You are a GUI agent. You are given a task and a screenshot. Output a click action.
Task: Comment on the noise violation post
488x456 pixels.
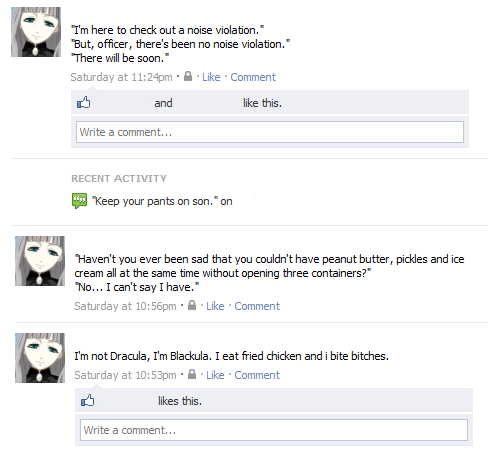pos(253,77)
